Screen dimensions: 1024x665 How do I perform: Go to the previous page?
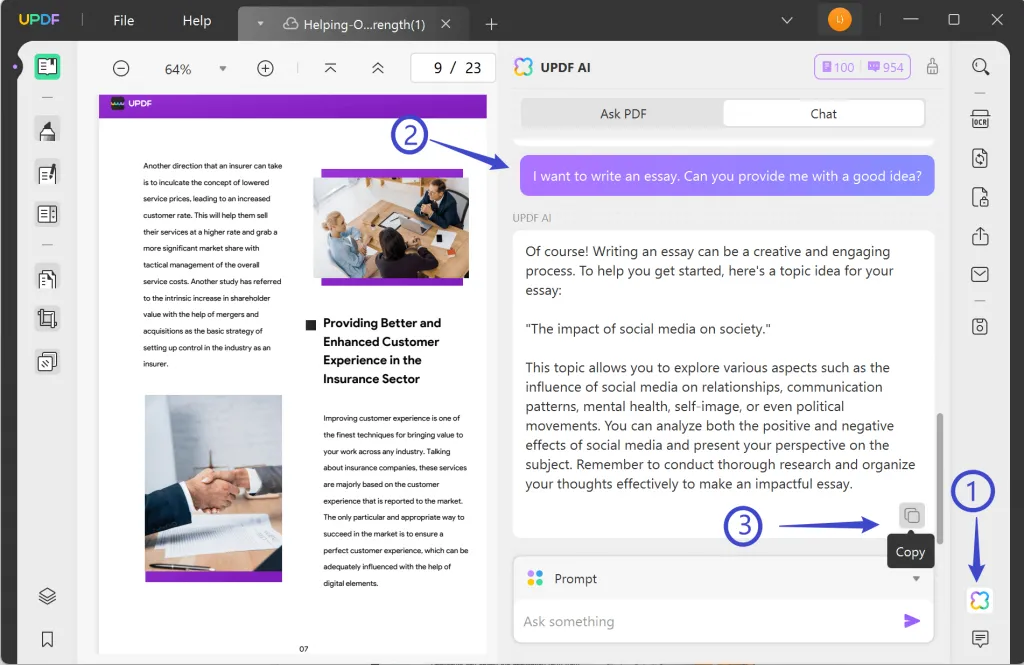pos(377,68)
